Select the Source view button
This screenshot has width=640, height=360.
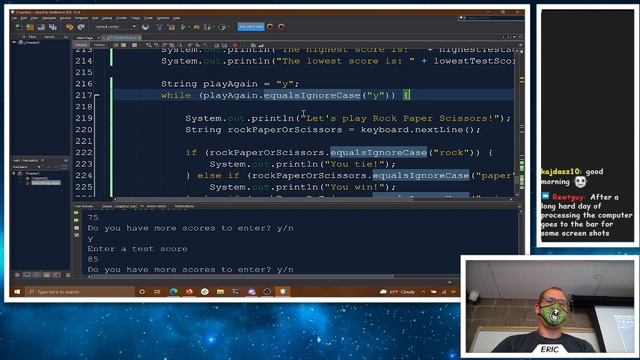click(81, 45)
